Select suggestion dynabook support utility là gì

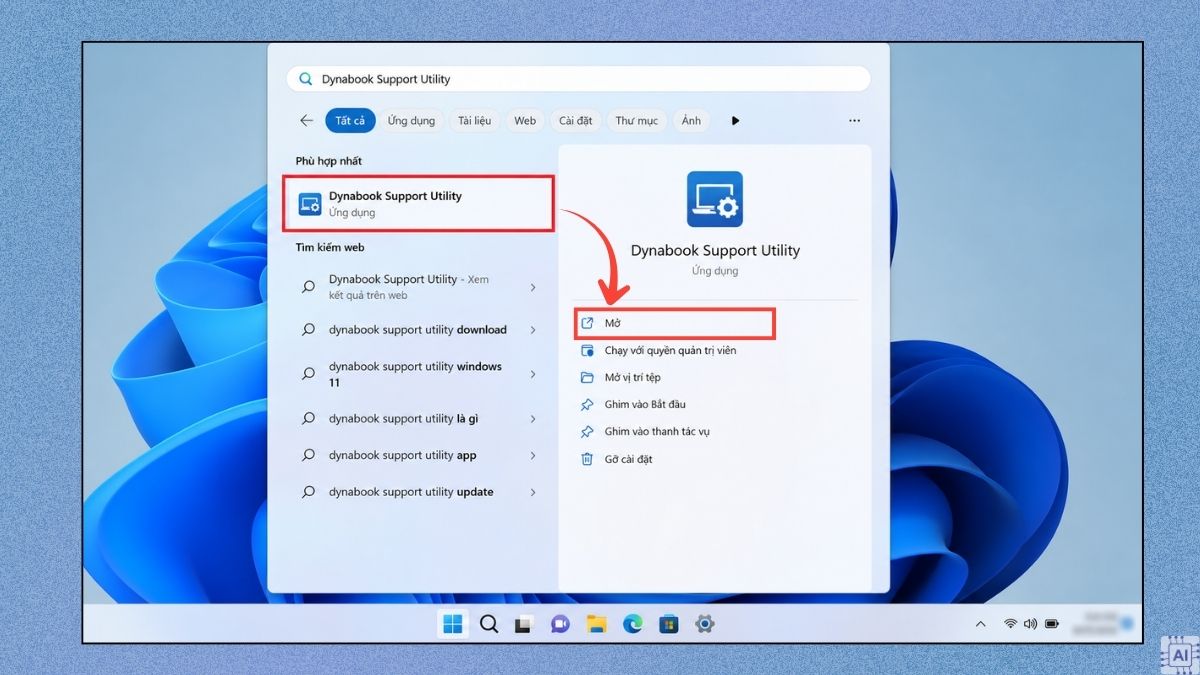coord(420,419)
